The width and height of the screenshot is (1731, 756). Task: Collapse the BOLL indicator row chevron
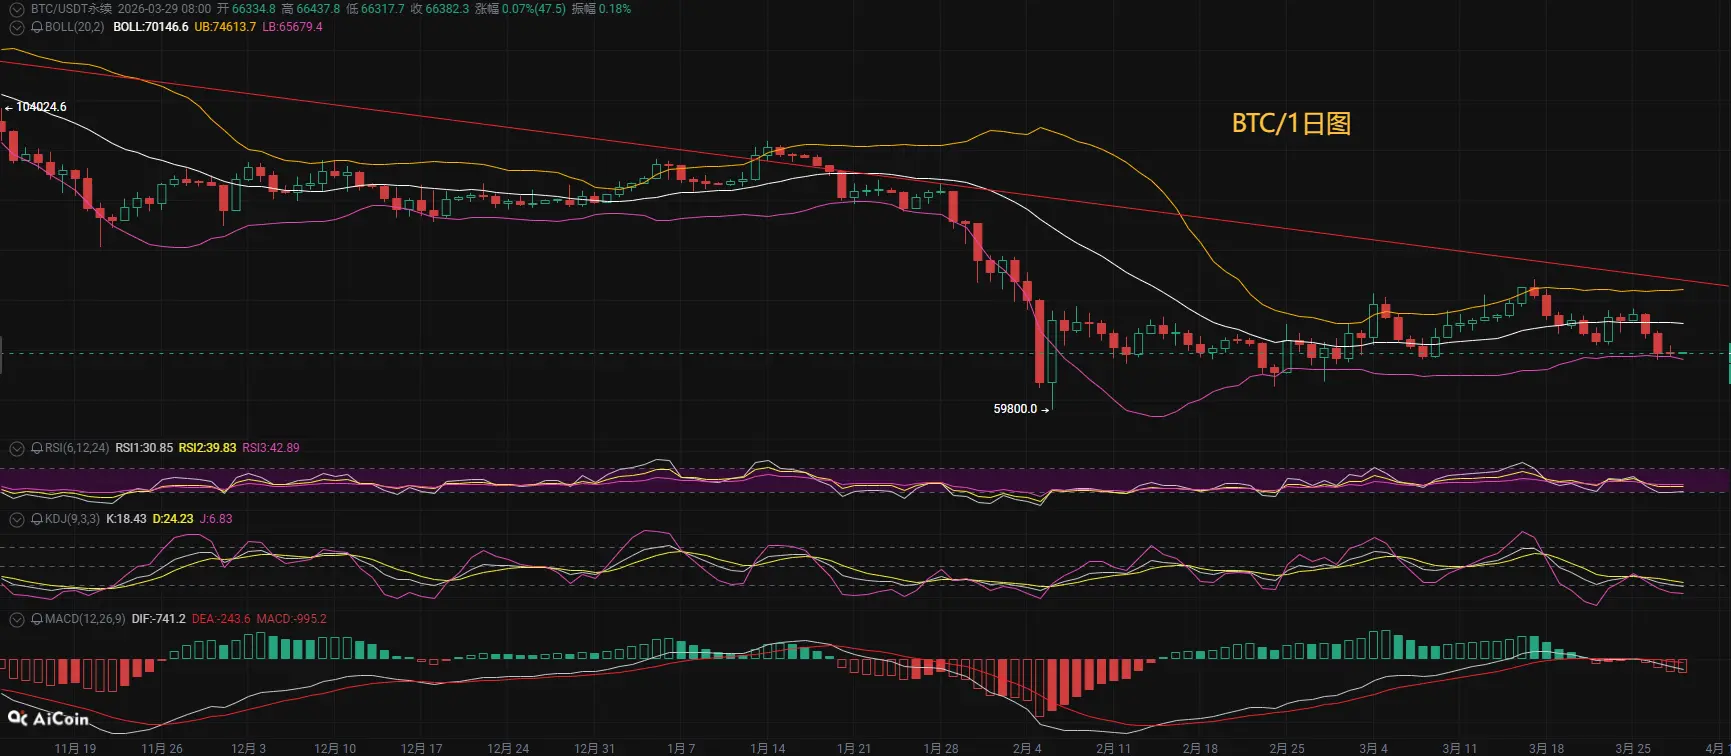pyautogui.click(x=16, y=27)
